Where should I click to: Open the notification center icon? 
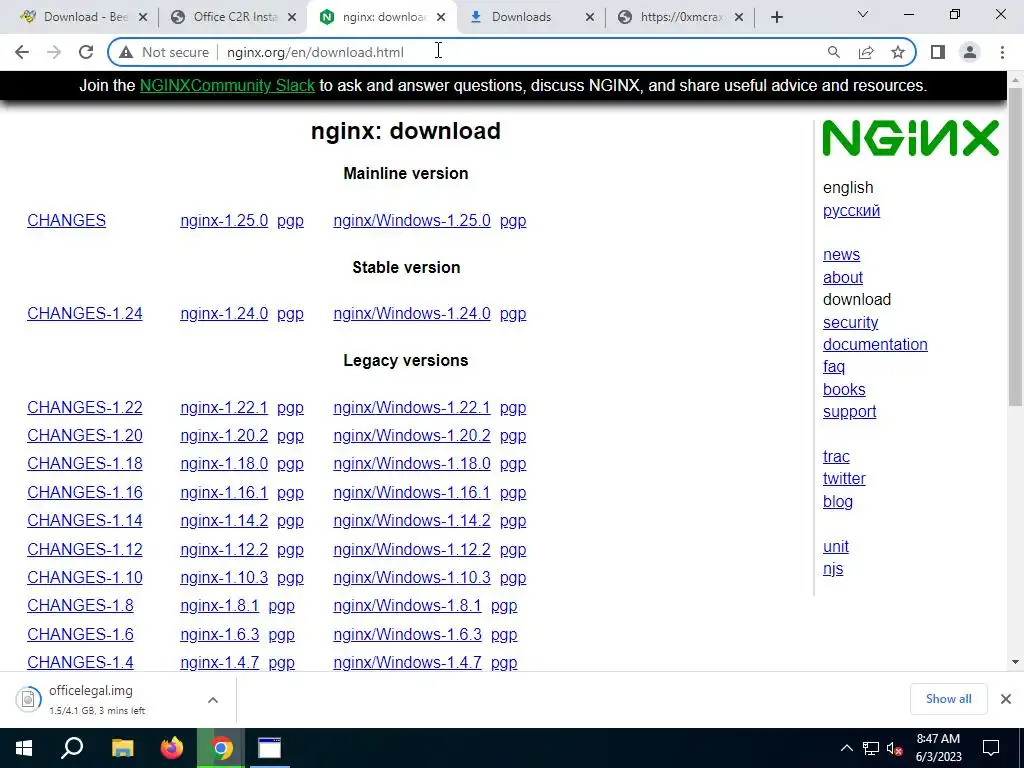[991, 748]
